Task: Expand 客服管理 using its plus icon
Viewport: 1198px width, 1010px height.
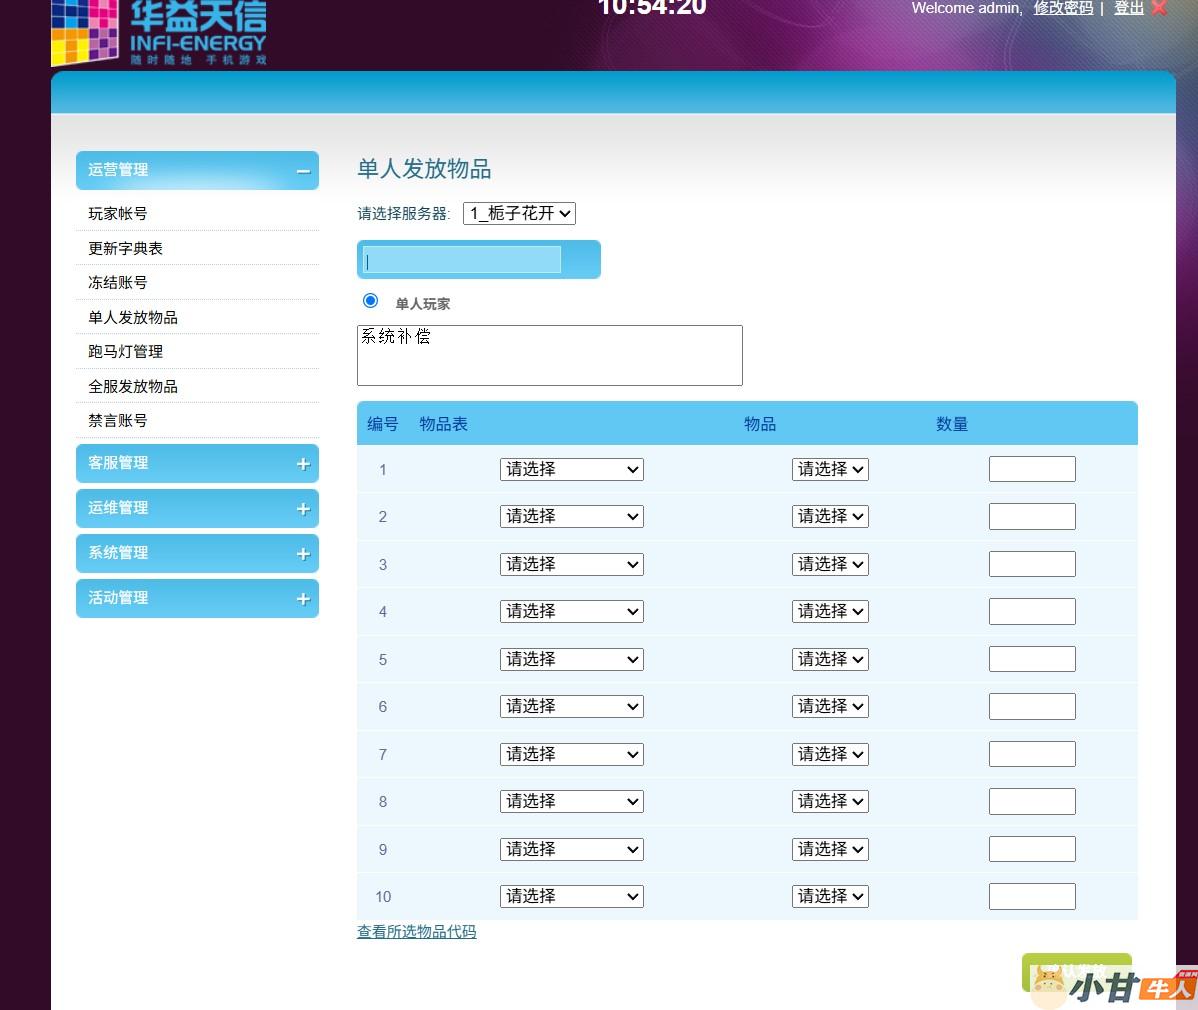Action: click(303, 464)
